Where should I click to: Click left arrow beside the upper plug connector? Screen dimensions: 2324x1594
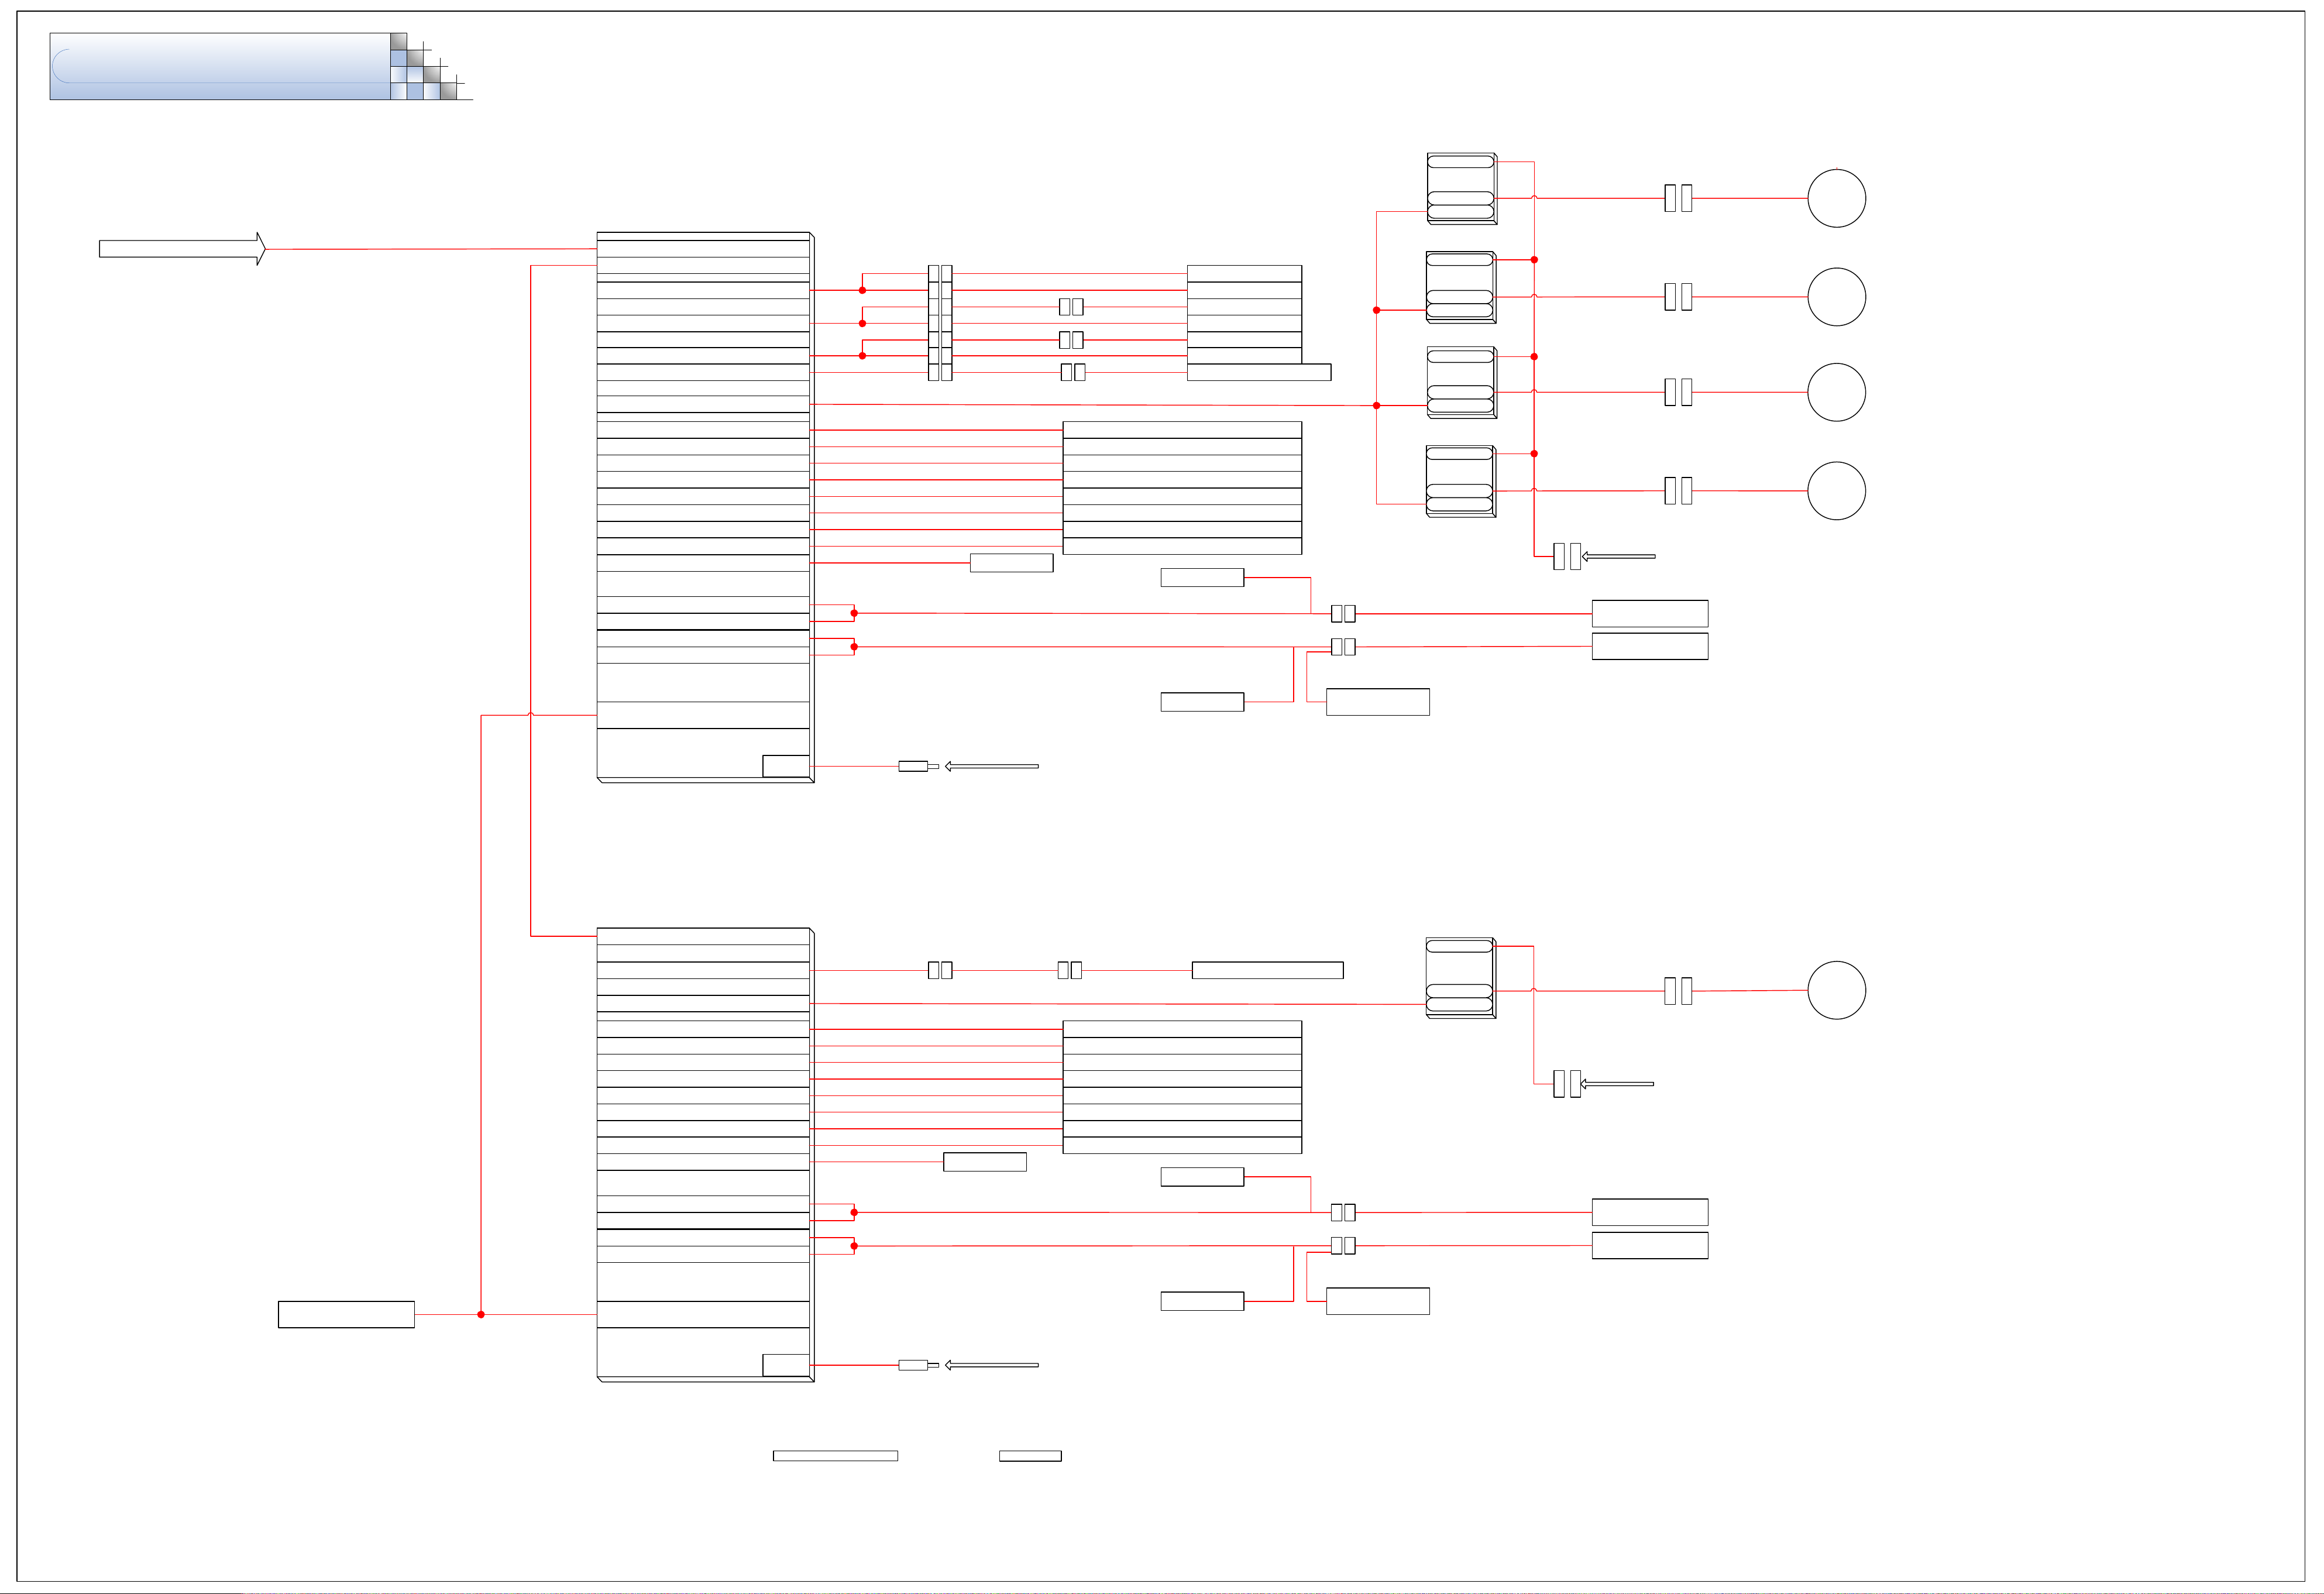(x=991, y=766)
